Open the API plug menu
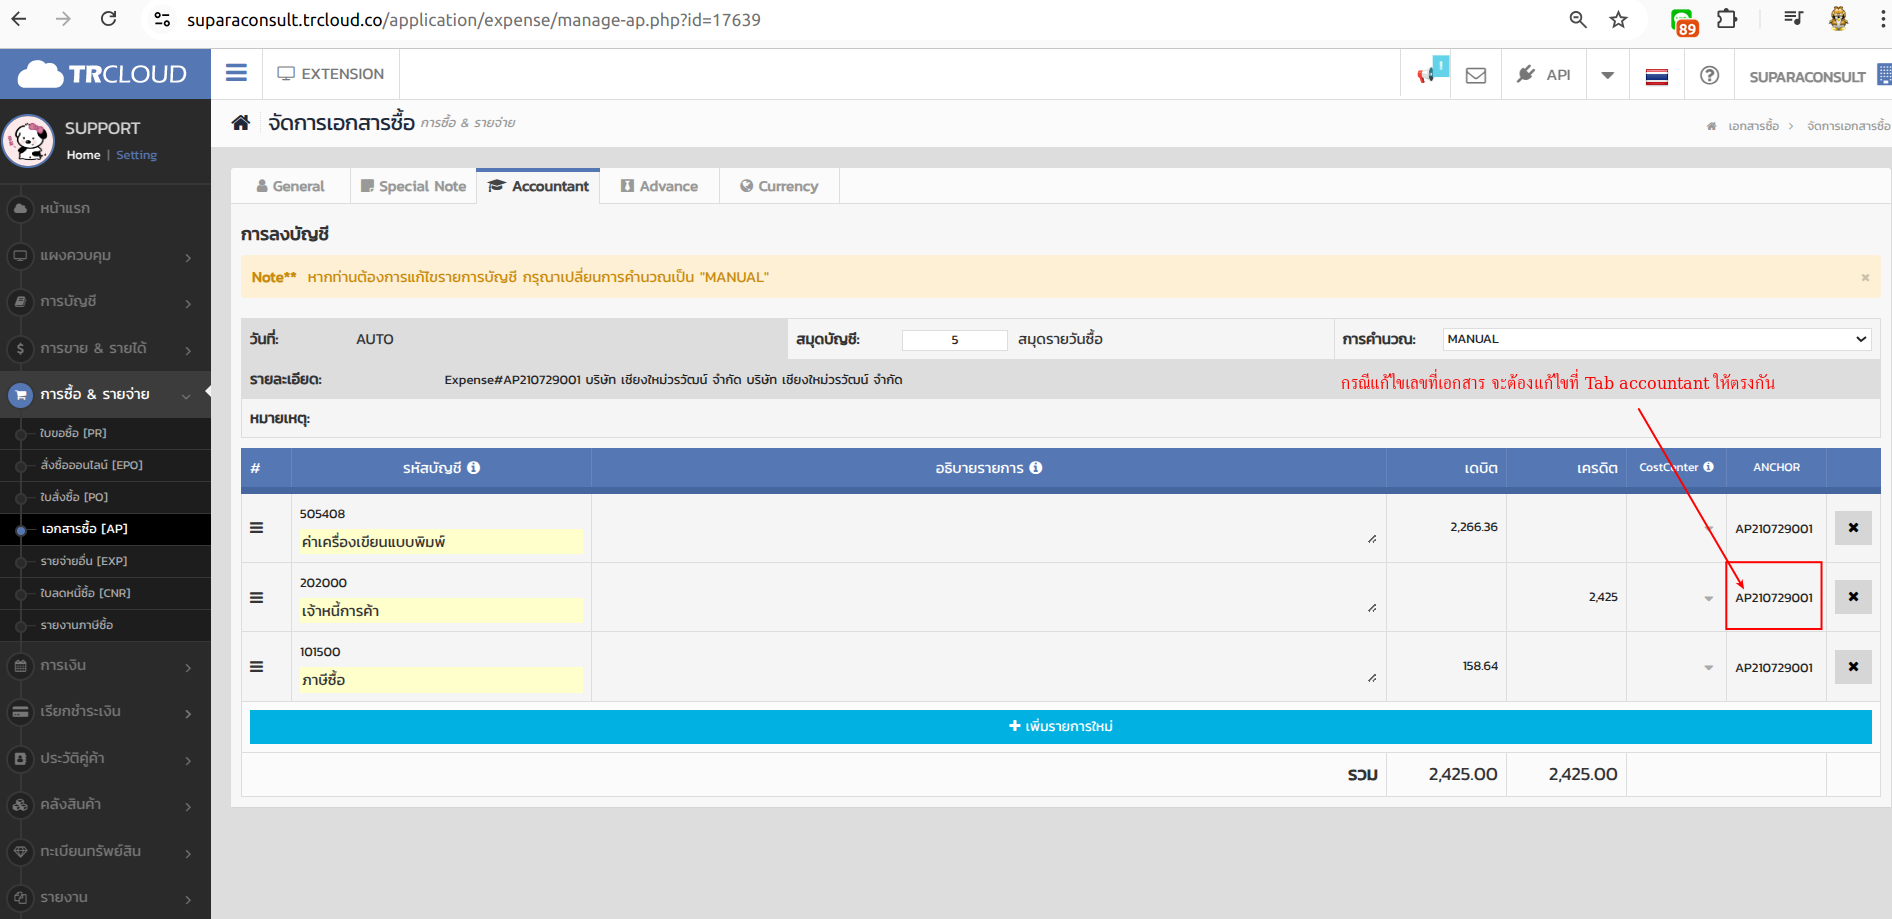Image resolution: width=1892 pixels, height=919 pixels. (x=1543, y=74)
